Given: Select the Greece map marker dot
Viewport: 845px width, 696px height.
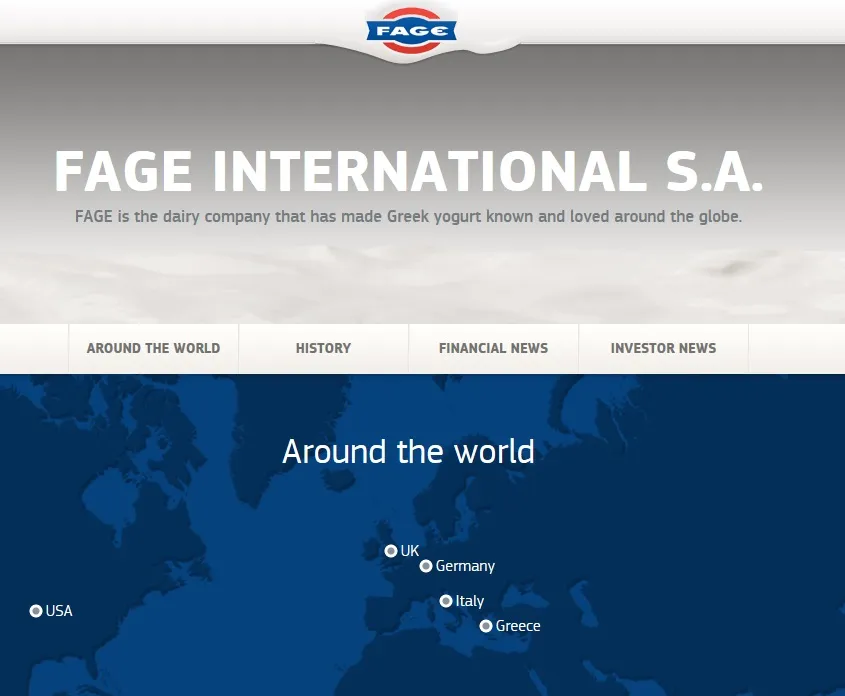Looking at the screenshot, I should click(486, 626).
